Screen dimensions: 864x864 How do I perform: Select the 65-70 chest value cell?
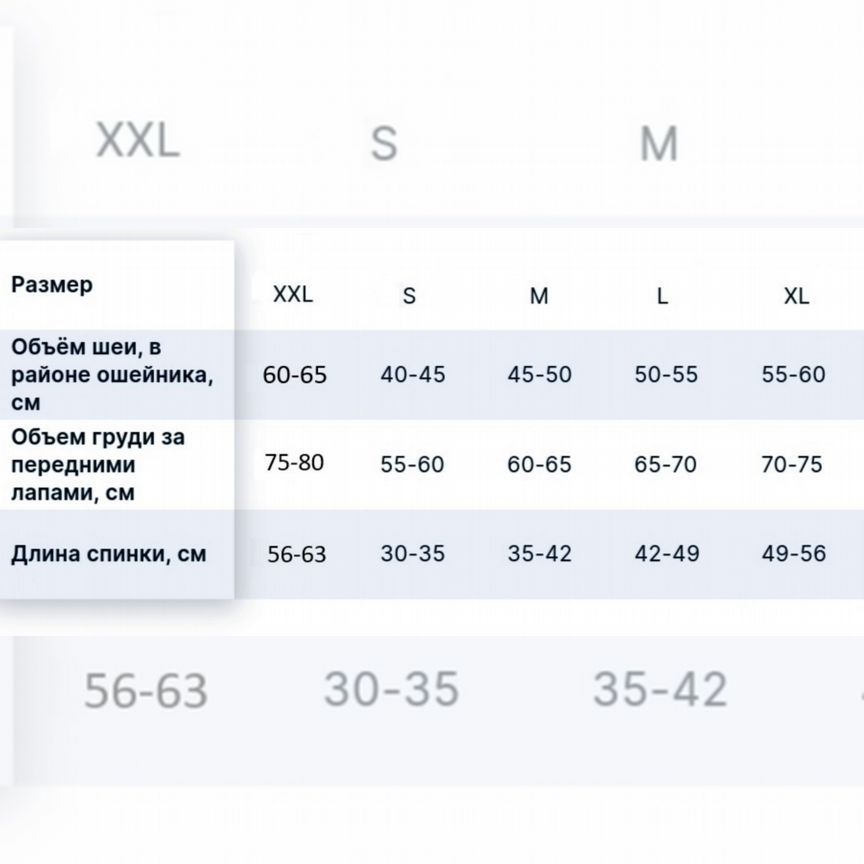pyautogui.click(x=666, y=465)
